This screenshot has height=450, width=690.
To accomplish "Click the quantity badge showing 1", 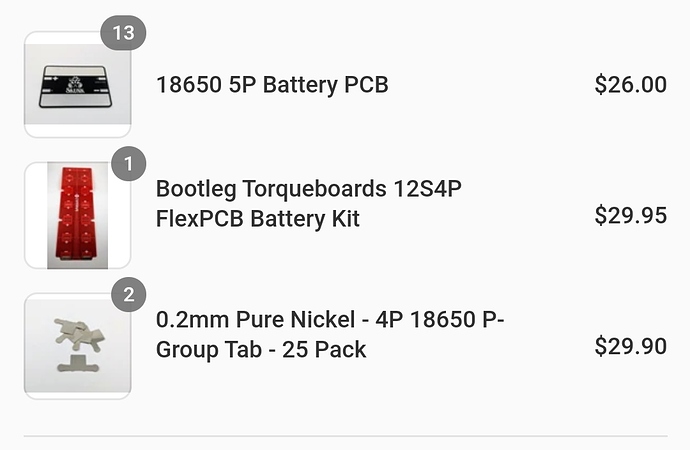I will [128, 164].
